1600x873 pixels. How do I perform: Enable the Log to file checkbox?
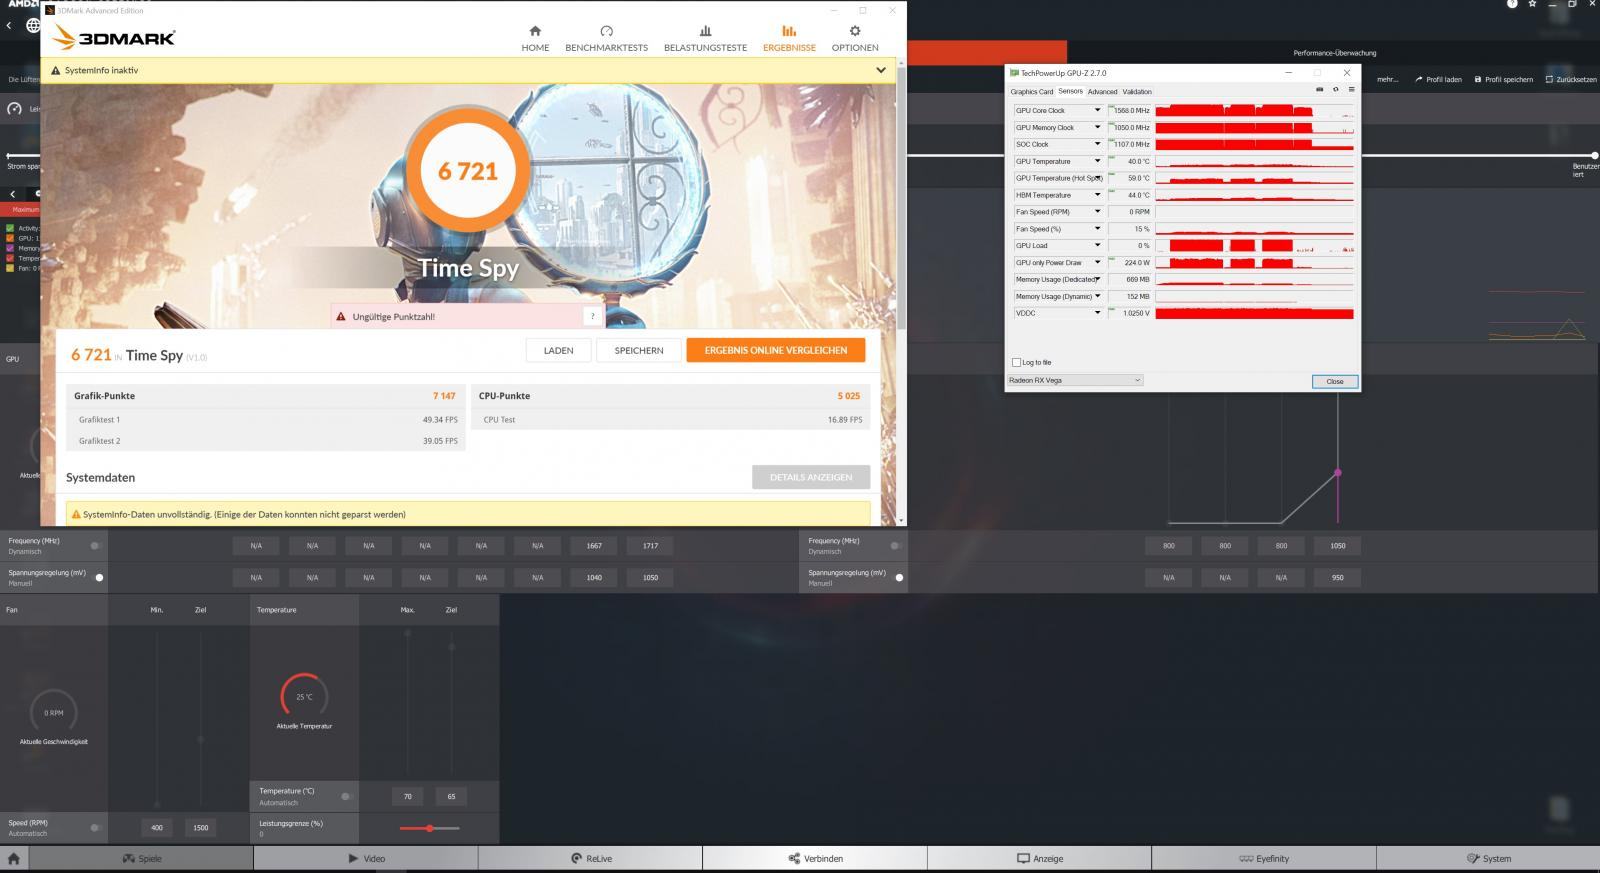coord(1017,362)
